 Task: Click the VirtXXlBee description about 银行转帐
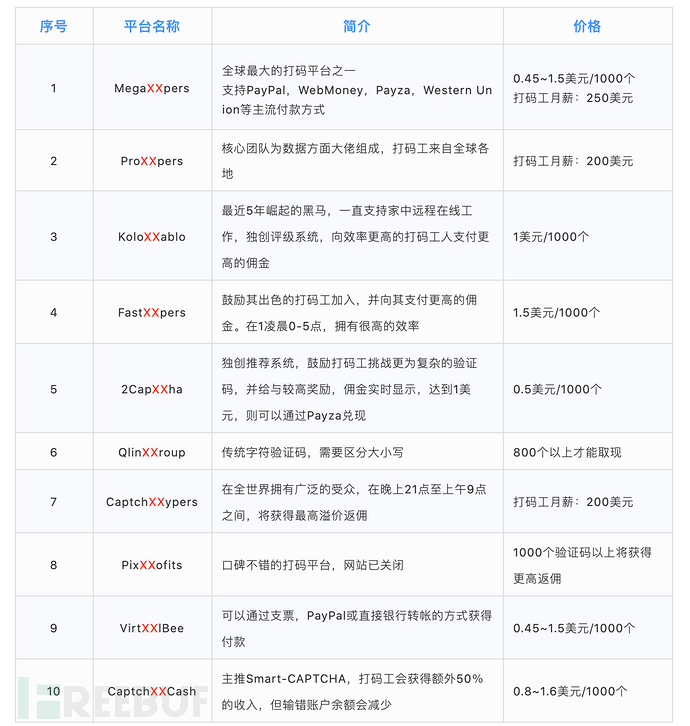pos(357,628)
